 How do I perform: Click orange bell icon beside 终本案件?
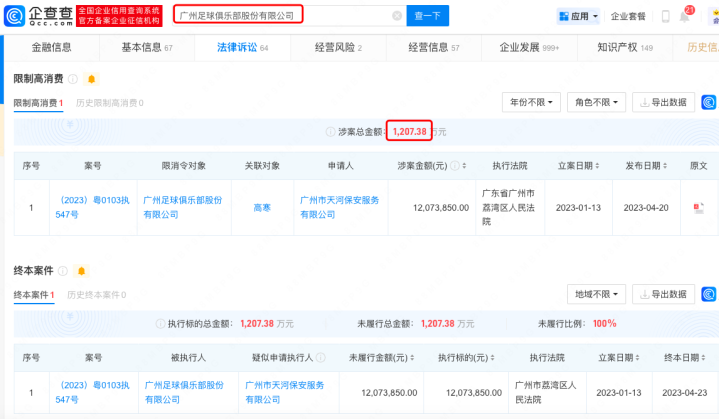tap(82, 271)
